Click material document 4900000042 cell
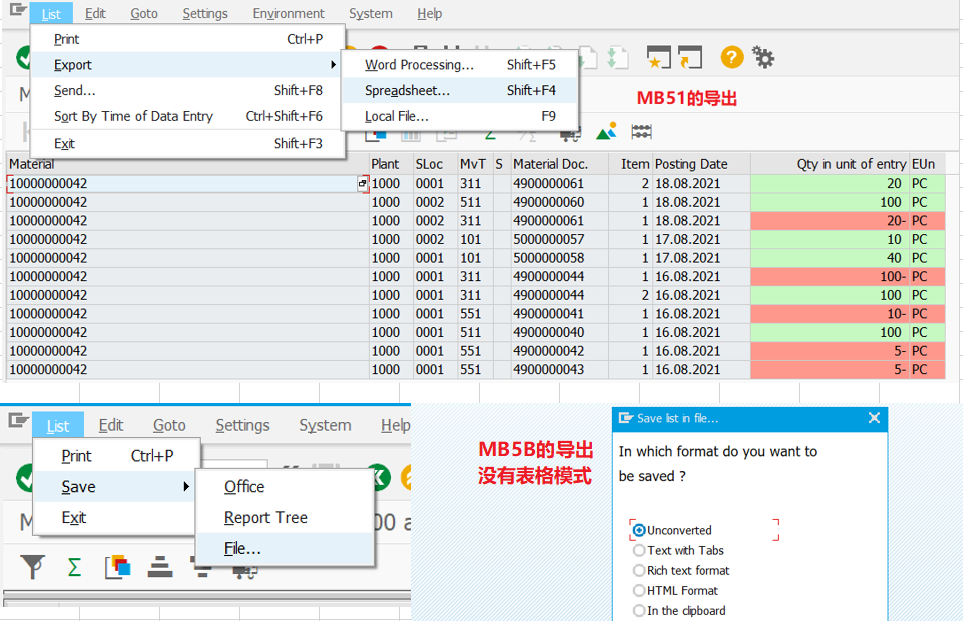 pos(559,351)
